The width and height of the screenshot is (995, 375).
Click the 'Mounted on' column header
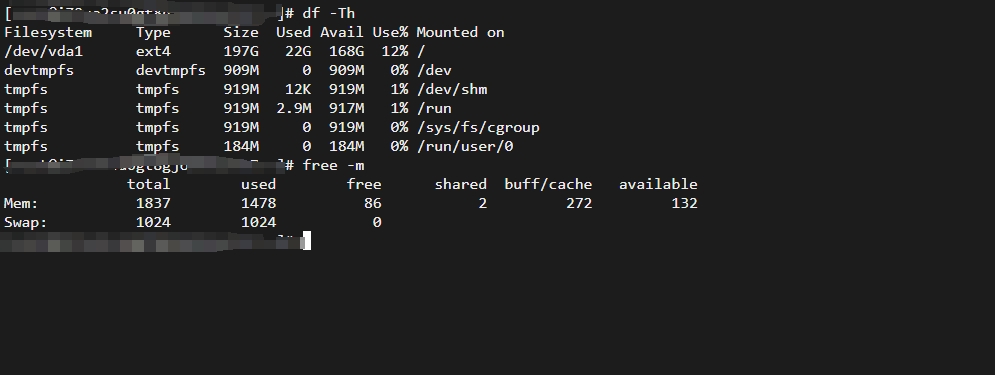[x=460, y=32]
